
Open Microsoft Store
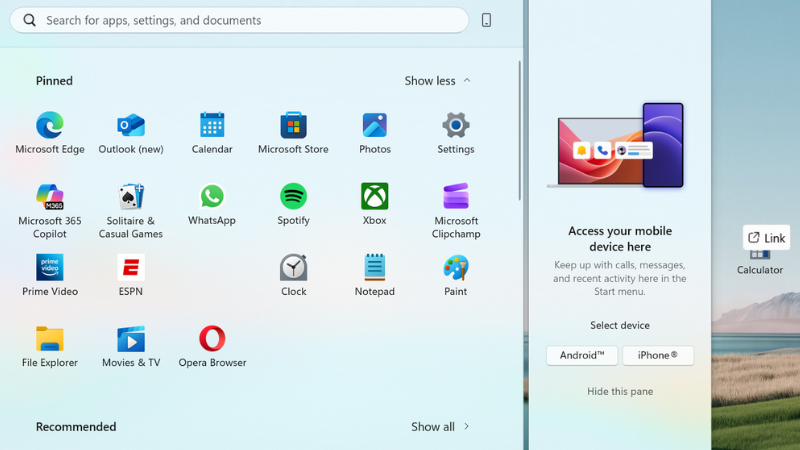[x=293, y=133]
